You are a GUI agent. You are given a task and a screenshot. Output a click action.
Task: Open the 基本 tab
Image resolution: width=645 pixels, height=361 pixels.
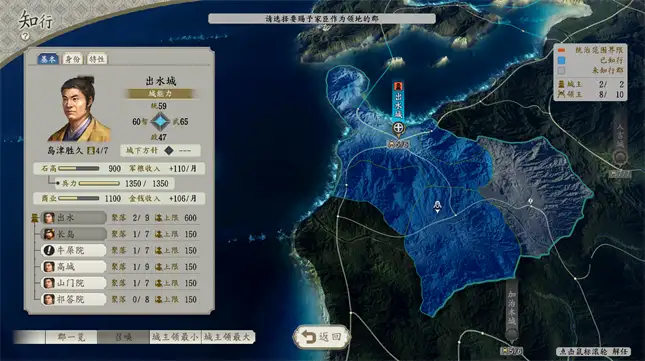tap(48, 59)
